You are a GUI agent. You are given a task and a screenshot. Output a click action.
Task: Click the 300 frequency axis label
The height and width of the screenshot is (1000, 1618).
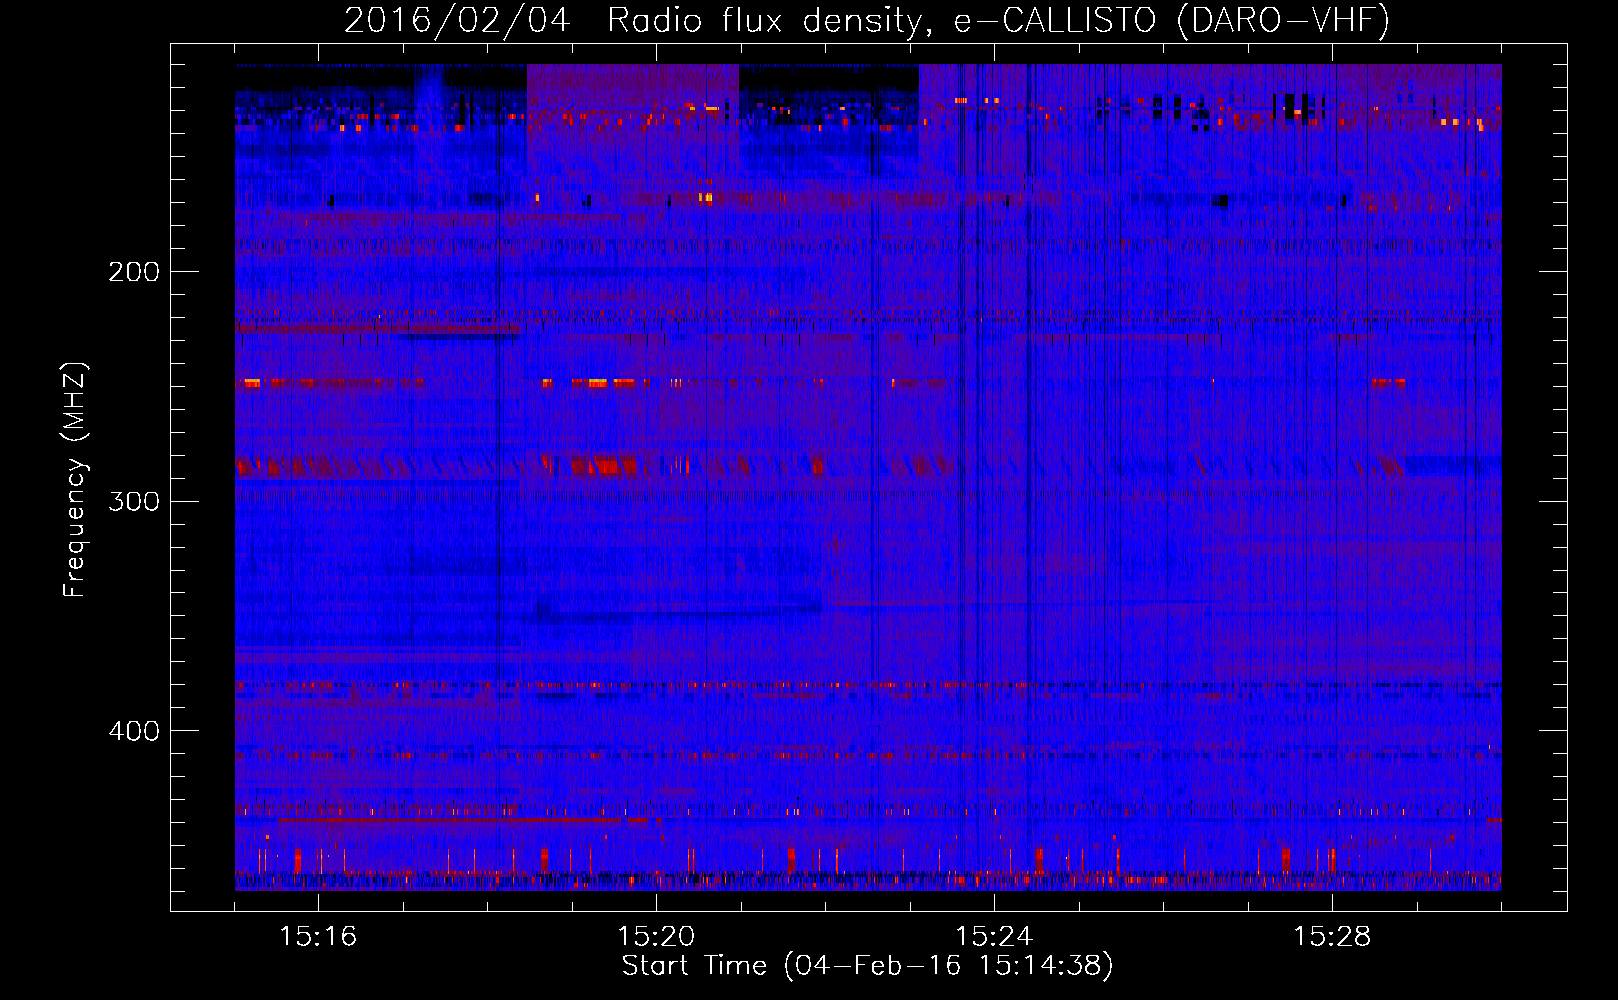click(134, 501)
